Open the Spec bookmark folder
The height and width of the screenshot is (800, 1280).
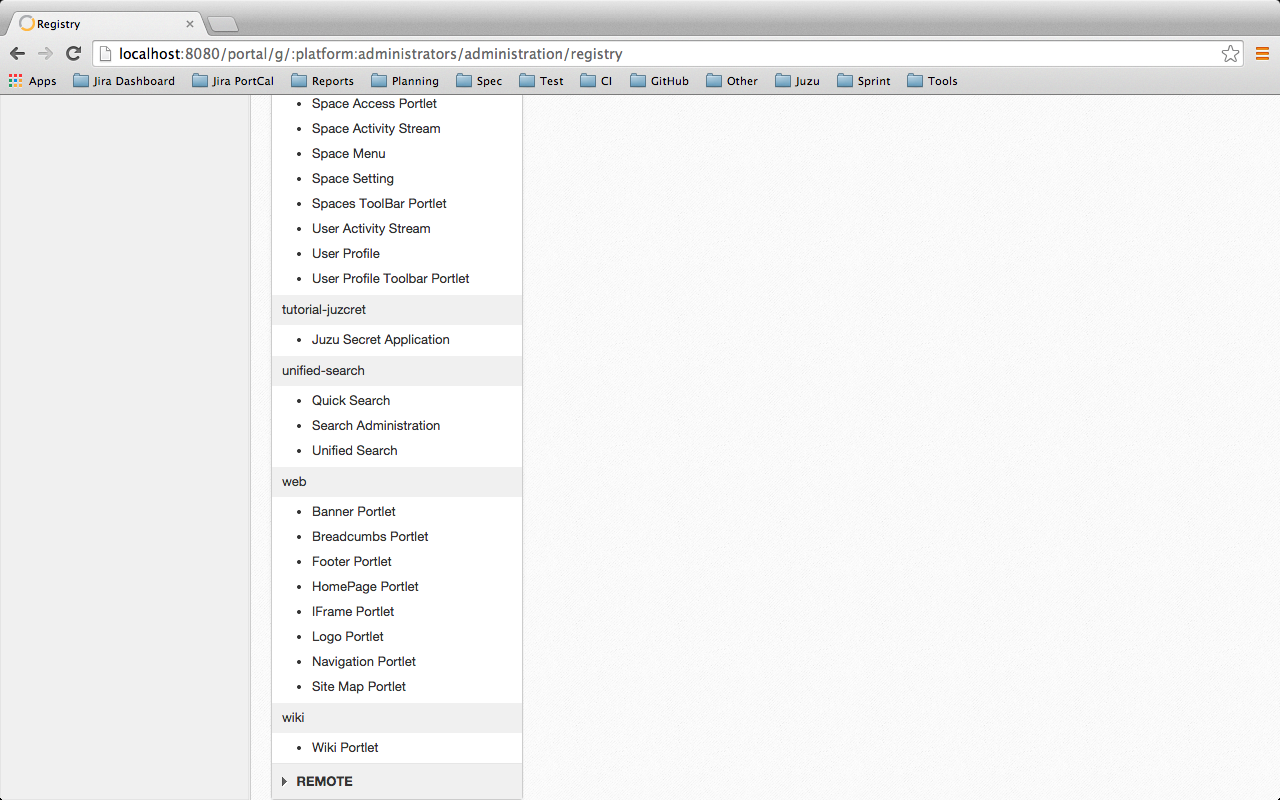coord(479,81)
